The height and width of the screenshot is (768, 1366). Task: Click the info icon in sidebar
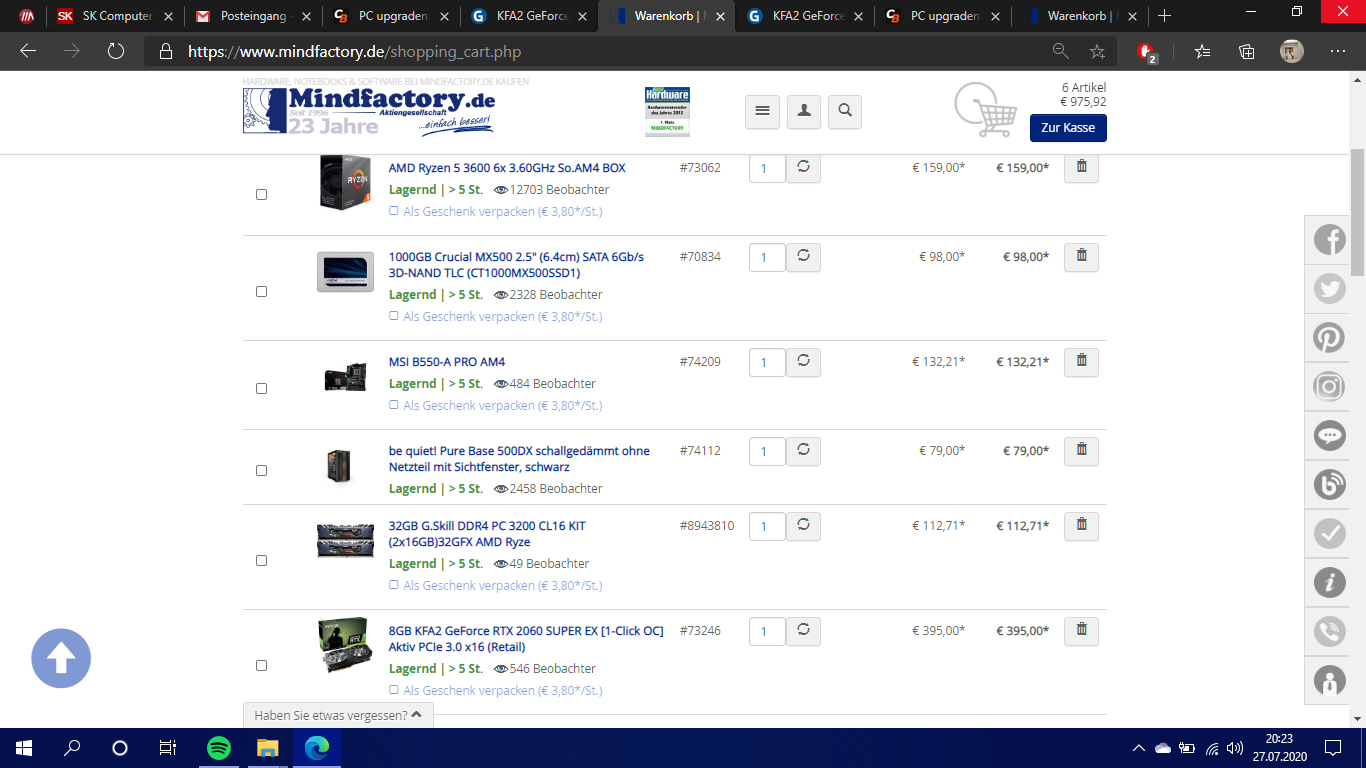click(1329, 583)
